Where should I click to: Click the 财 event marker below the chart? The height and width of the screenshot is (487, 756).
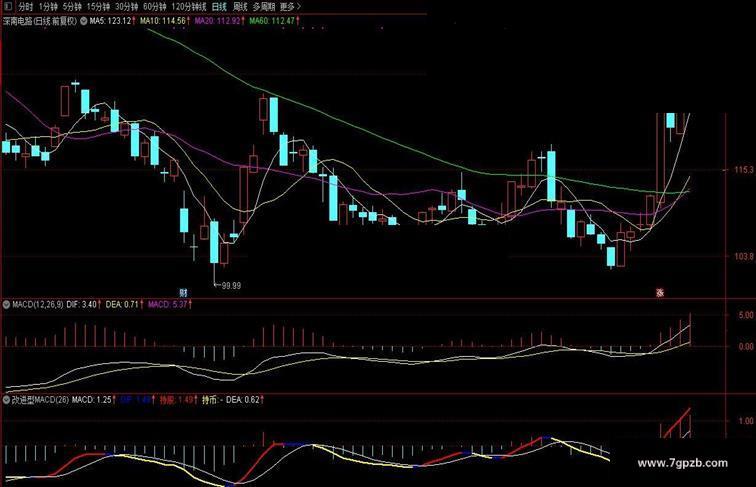[183, 293]
